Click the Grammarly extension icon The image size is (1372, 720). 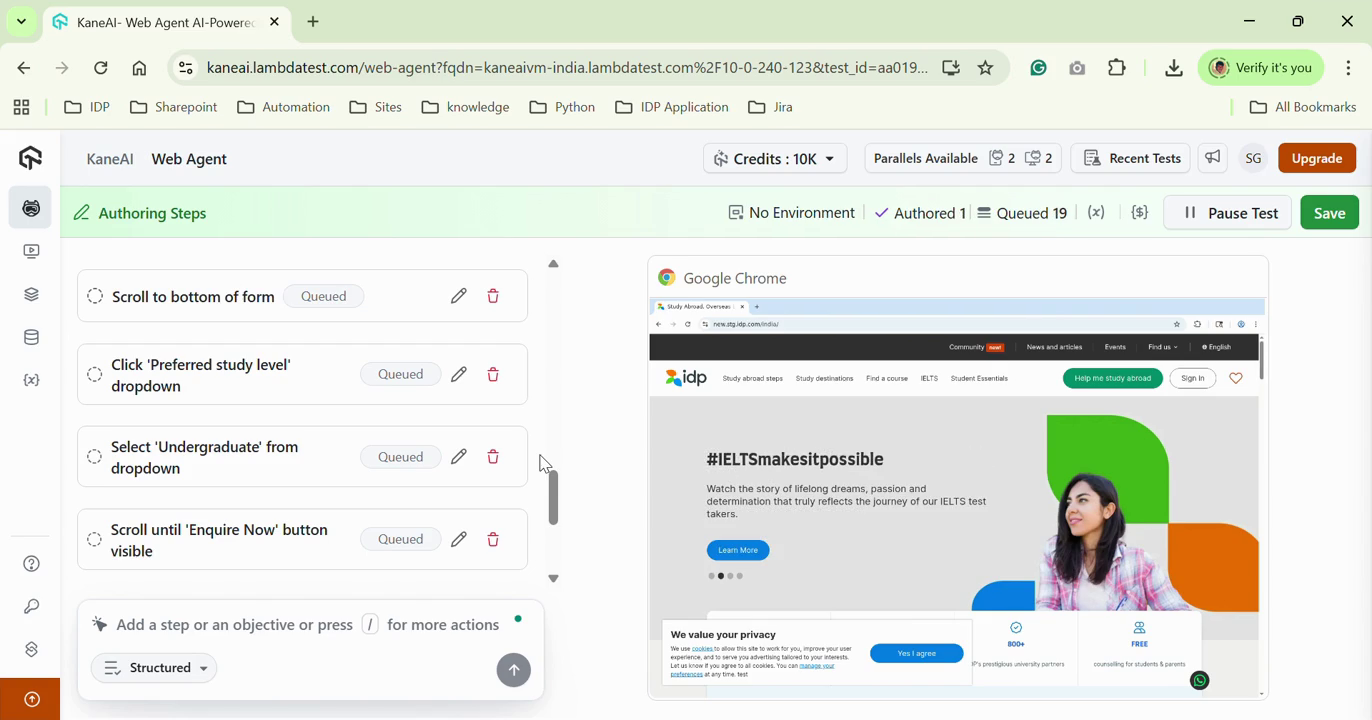pos(1039,68)
